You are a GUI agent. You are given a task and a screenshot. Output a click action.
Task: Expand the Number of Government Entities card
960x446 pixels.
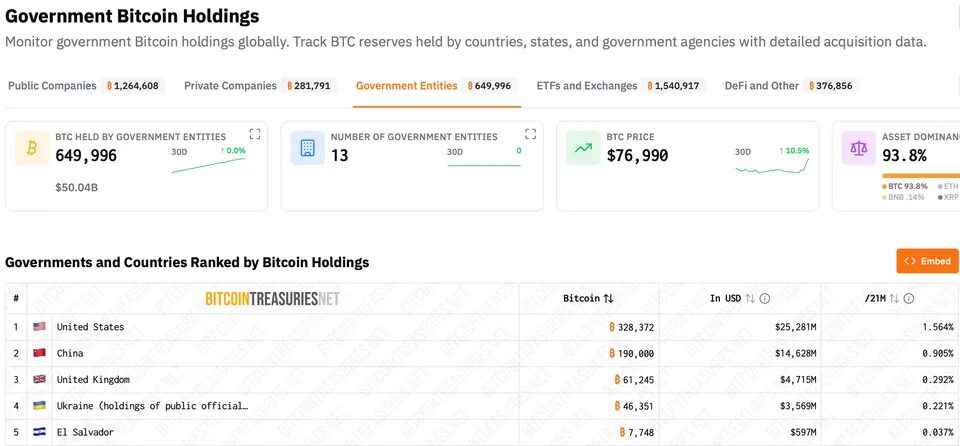click(530, 134)
